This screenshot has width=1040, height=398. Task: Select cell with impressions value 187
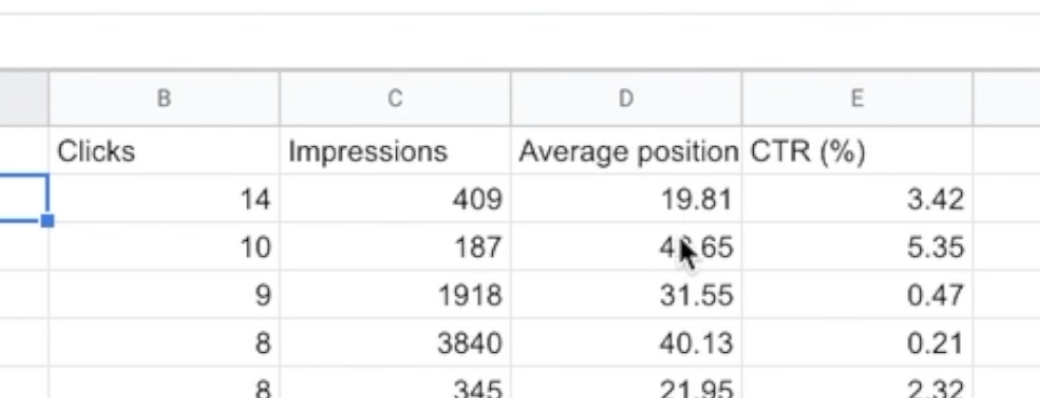(x=395, y=247)
